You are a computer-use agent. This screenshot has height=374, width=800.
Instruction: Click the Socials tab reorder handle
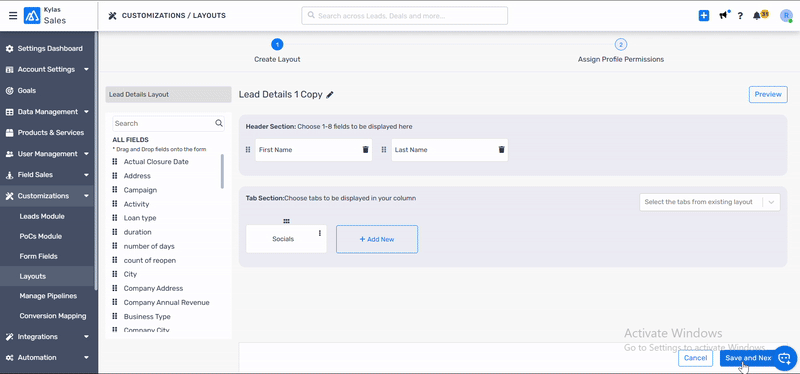point(286,221)
